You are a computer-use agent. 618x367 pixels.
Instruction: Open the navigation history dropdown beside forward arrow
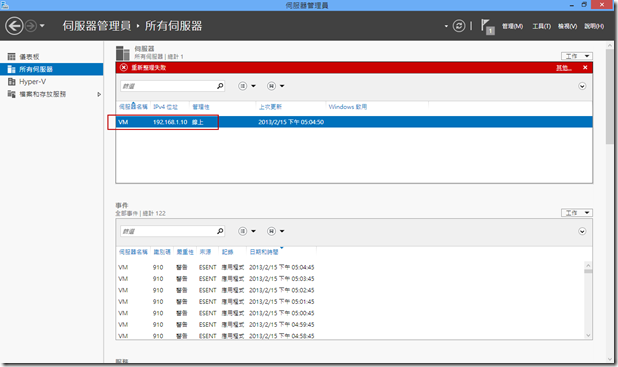point(42,26)
